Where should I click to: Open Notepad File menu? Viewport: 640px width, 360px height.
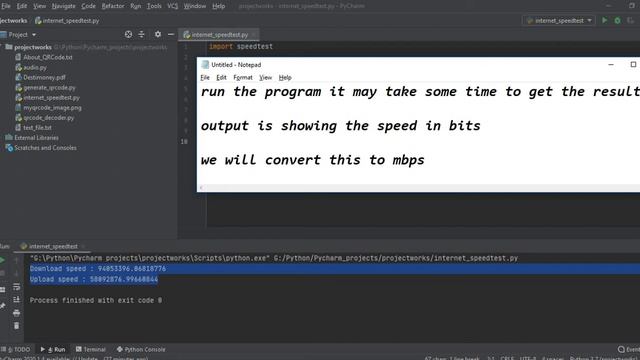tap(205, 78)
